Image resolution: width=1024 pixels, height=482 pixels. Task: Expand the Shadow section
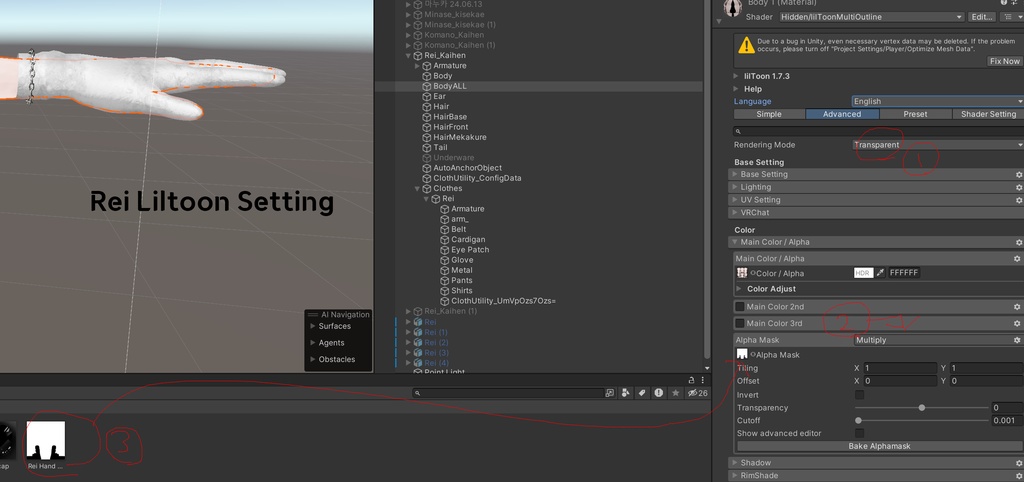point(735,463)
